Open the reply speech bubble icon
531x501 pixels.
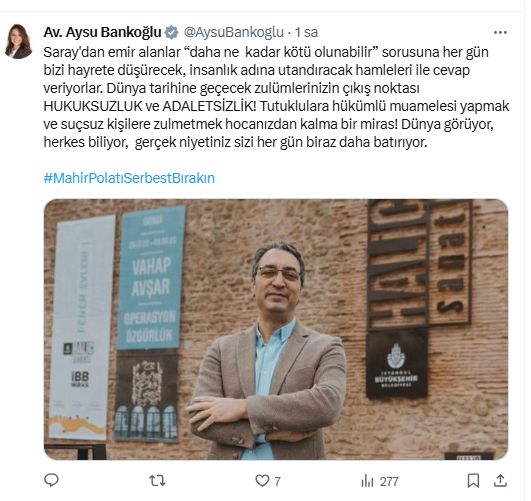[51, 480]
